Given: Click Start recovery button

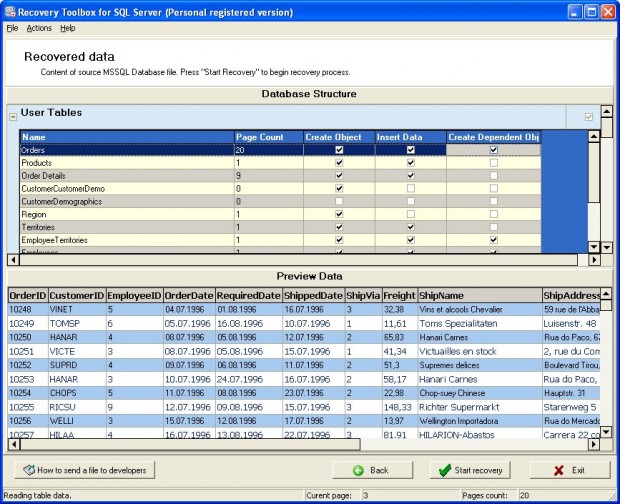Looking at the screenshot, I should coord(470,470).
